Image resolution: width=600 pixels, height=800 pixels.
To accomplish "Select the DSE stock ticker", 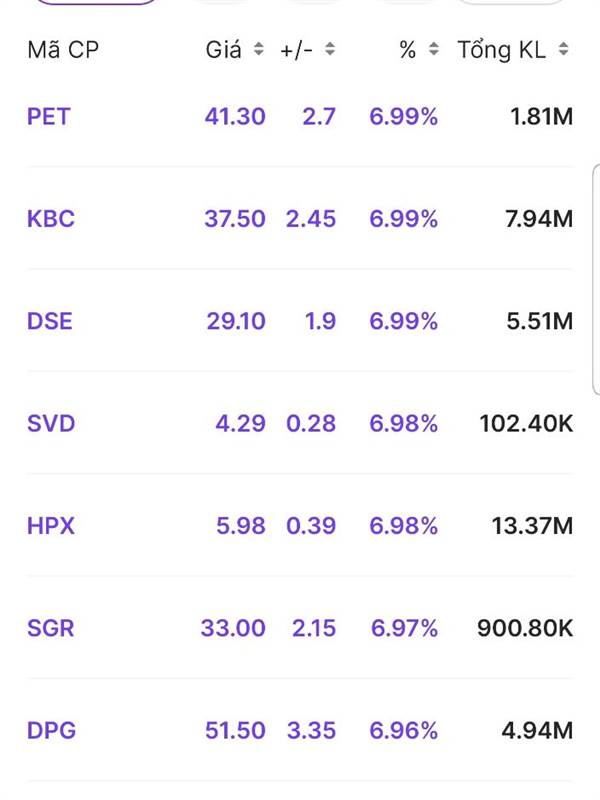I will click(49, 321).
